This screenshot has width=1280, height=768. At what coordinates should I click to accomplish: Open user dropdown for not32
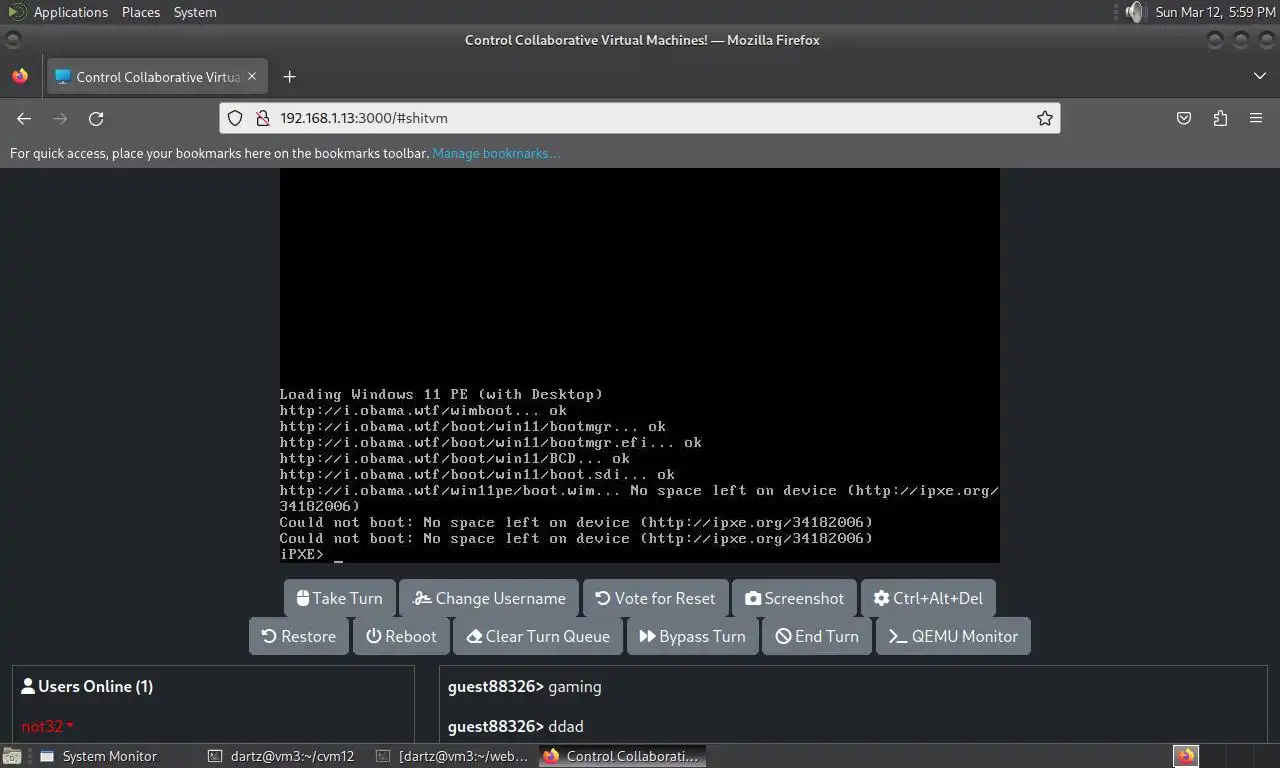[x=47, y=726]
